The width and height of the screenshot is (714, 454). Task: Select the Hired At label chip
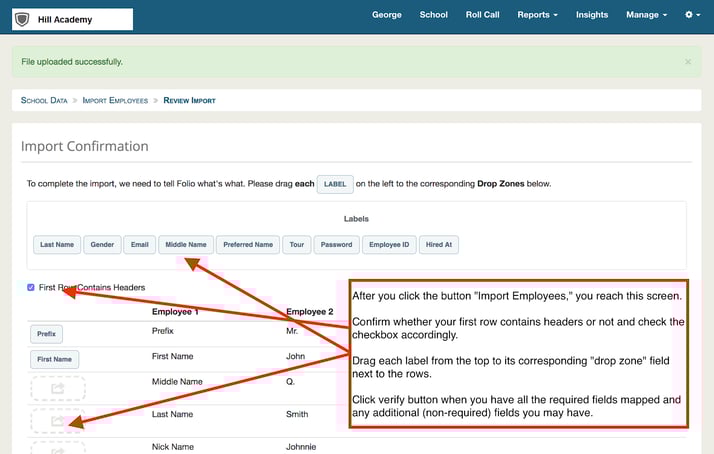point(439,245)
